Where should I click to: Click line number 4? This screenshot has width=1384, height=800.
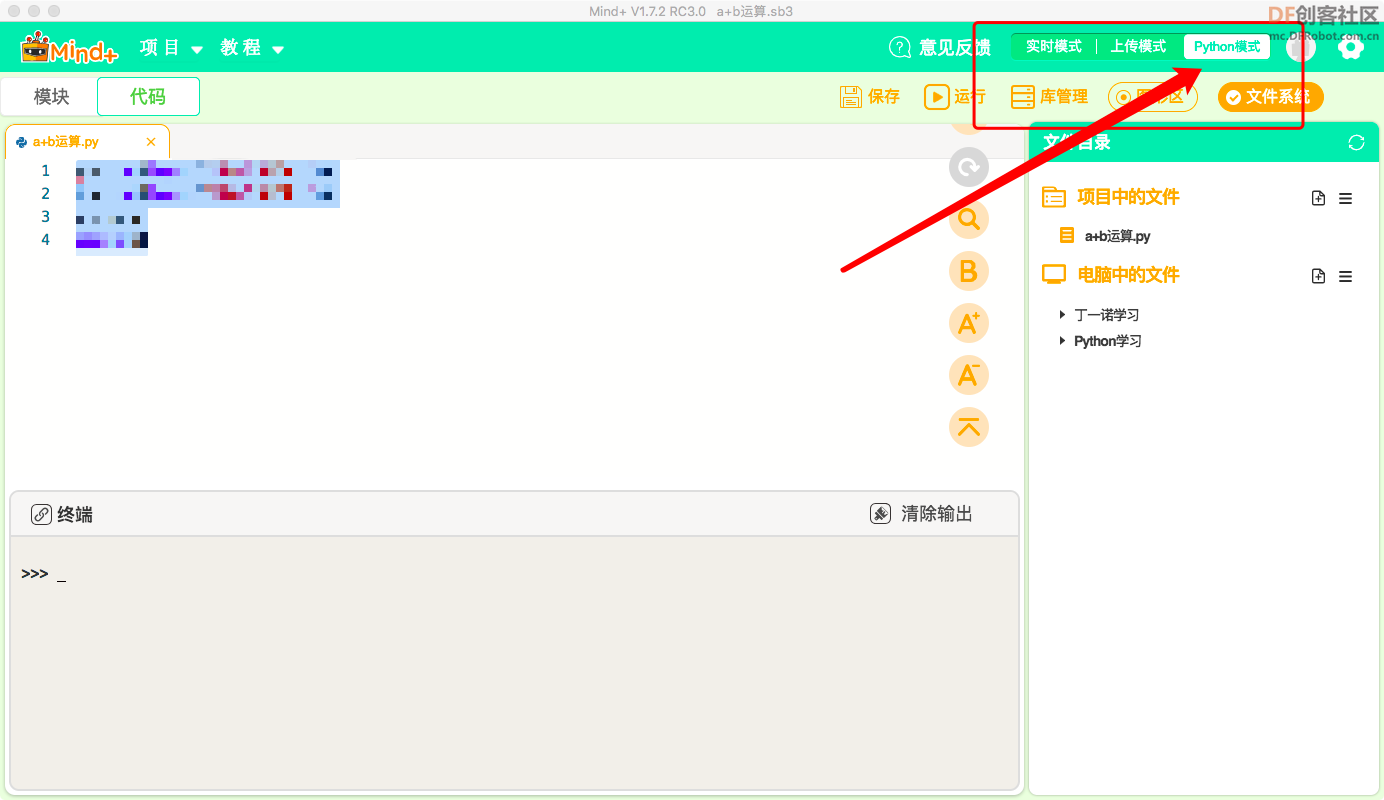click(x=46, y=240)
